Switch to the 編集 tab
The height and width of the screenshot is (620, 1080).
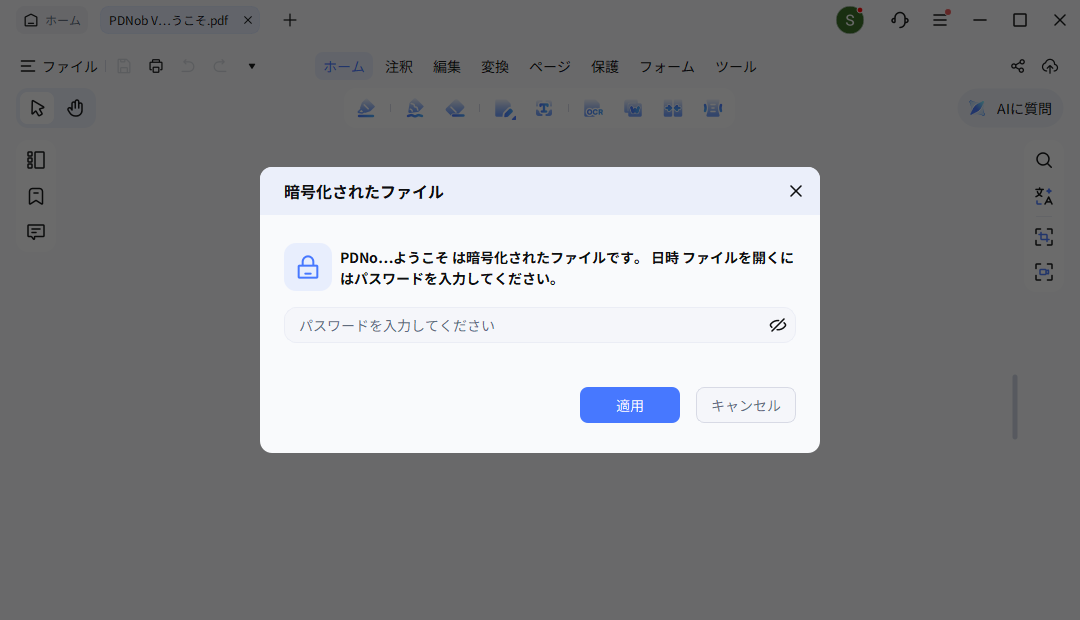447,67
